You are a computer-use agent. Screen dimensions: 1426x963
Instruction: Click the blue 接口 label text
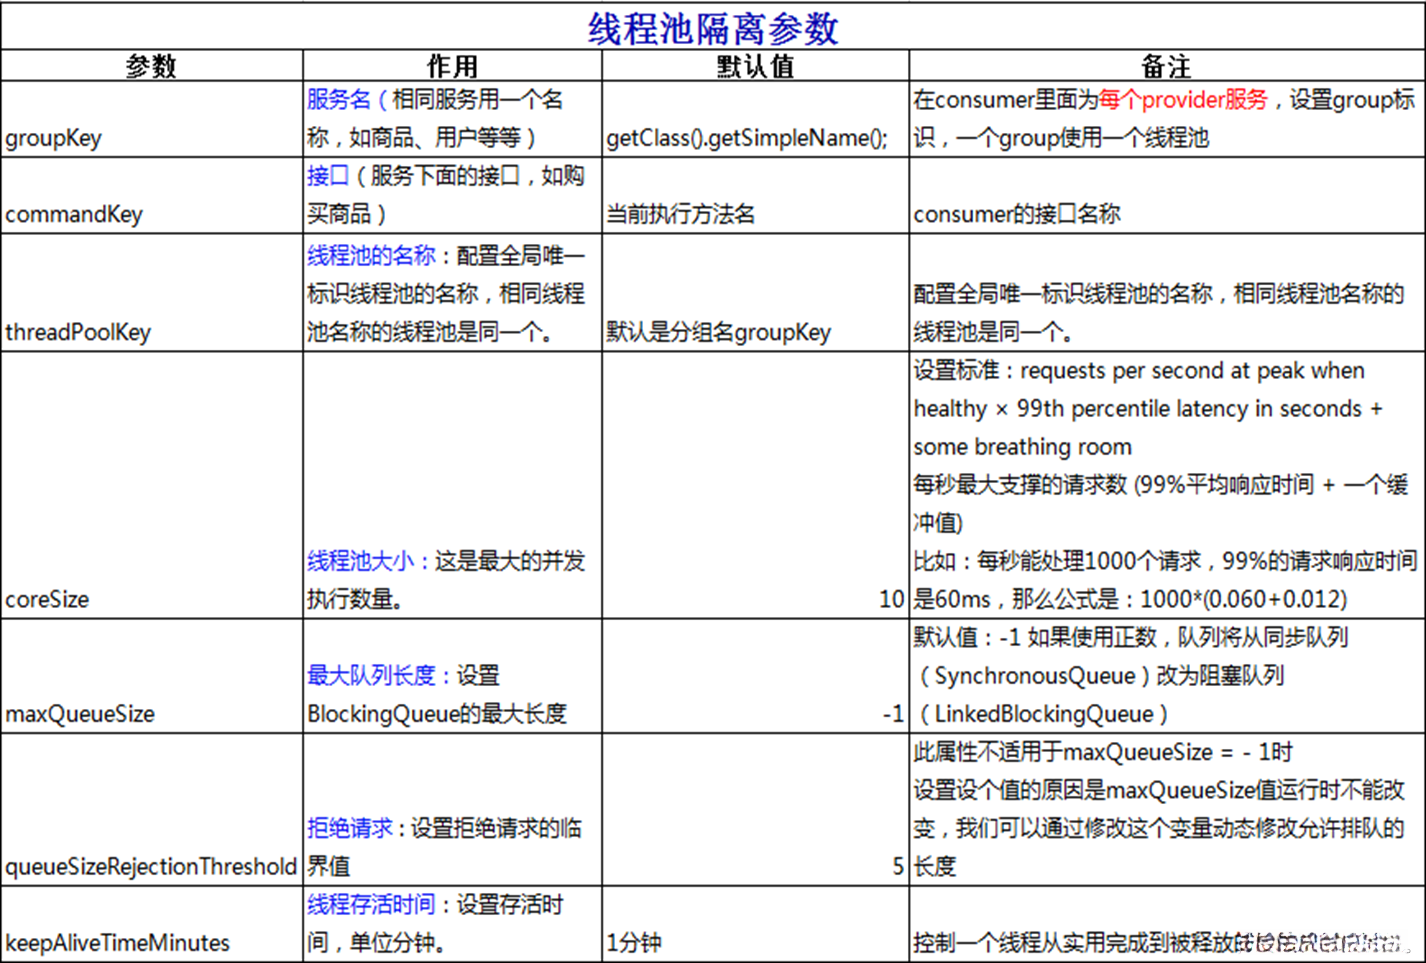pos(327,176)
